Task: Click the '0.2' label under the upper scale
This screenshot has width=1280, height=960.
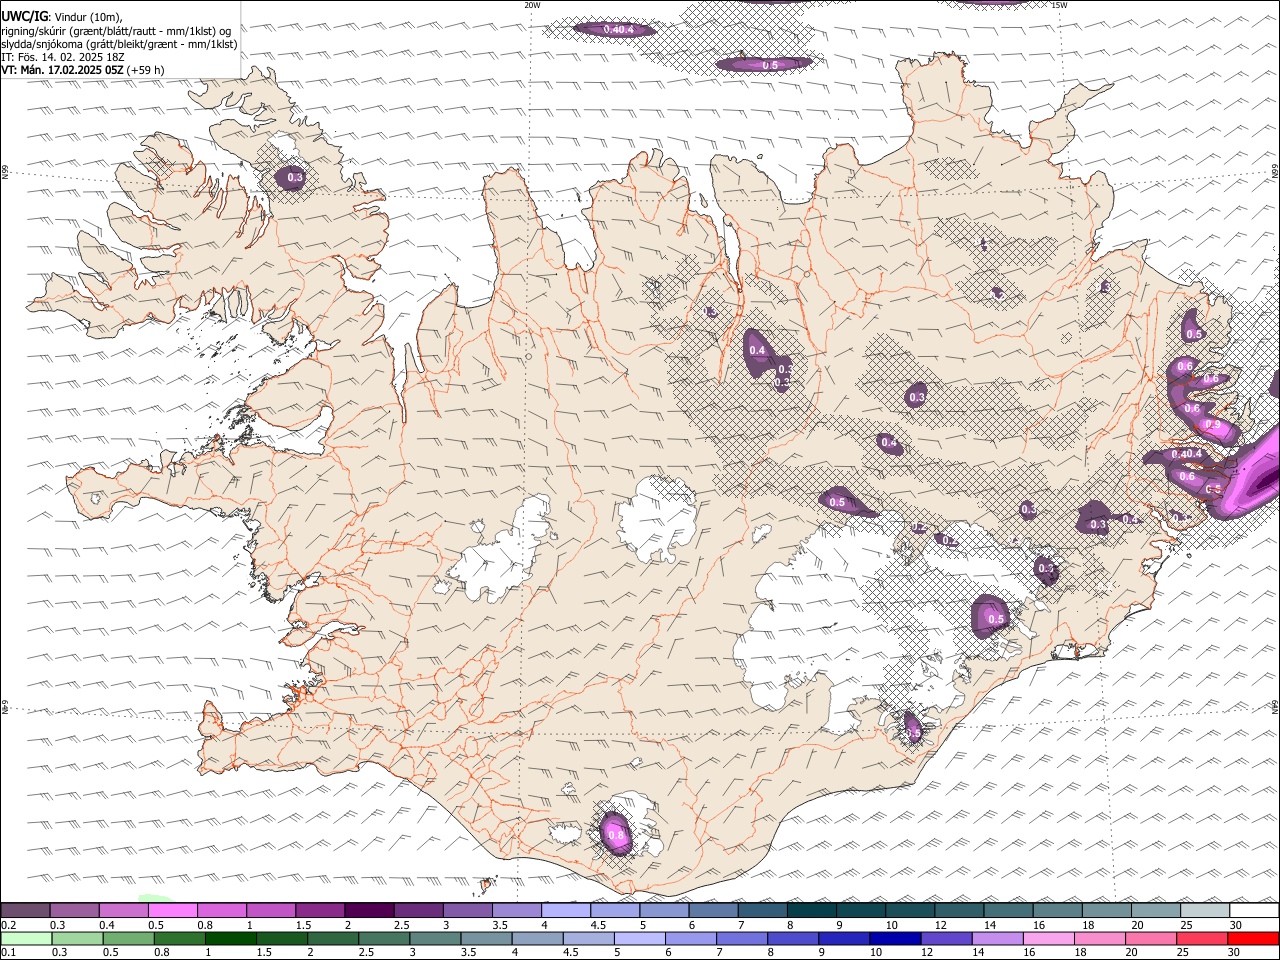Action: (x=9, y=925)
